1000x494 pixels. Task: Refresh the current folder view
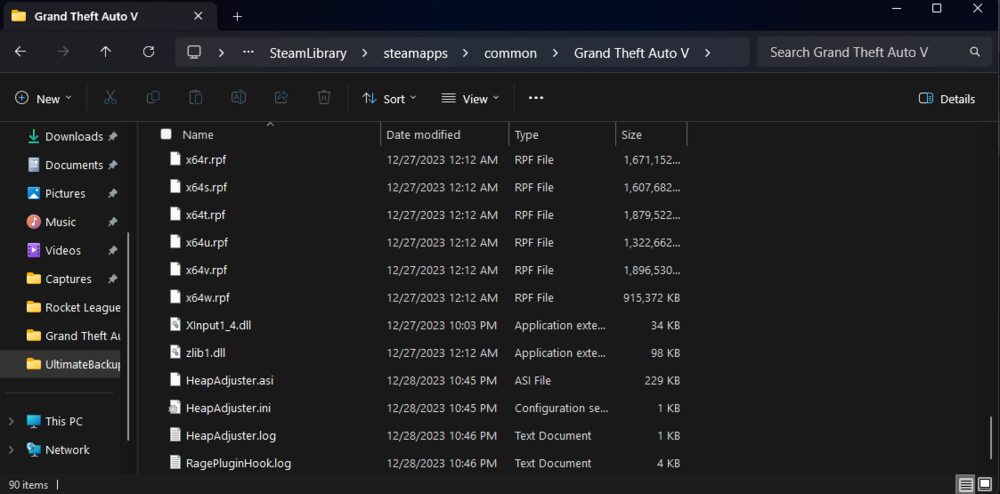click(x=149, y=52)
